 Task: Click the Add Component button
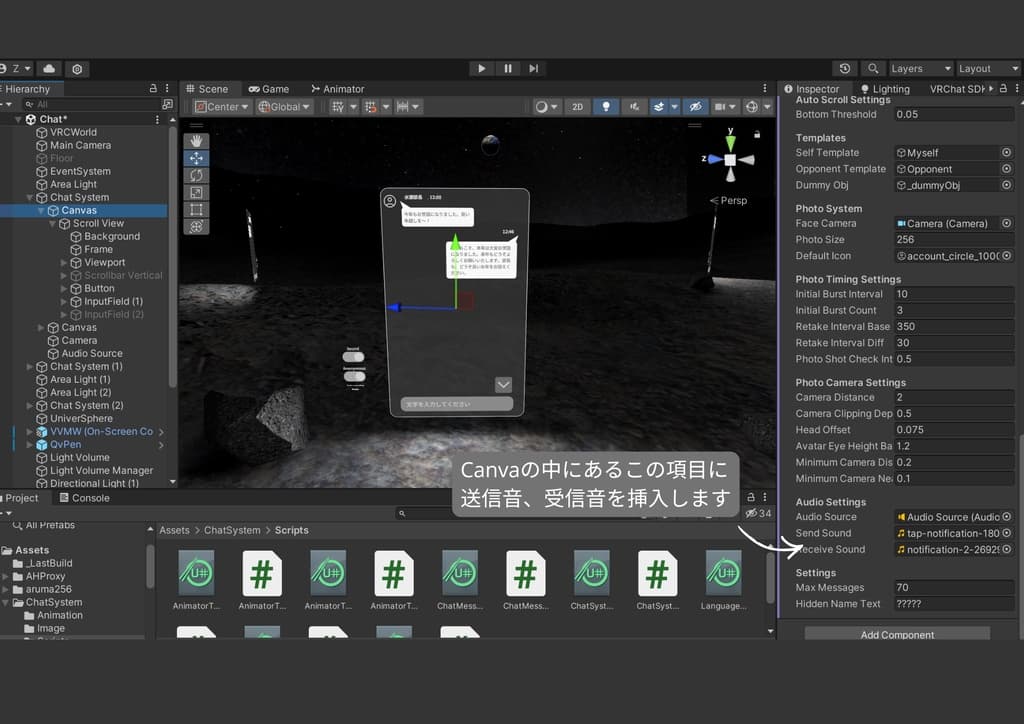coord(897,634)
